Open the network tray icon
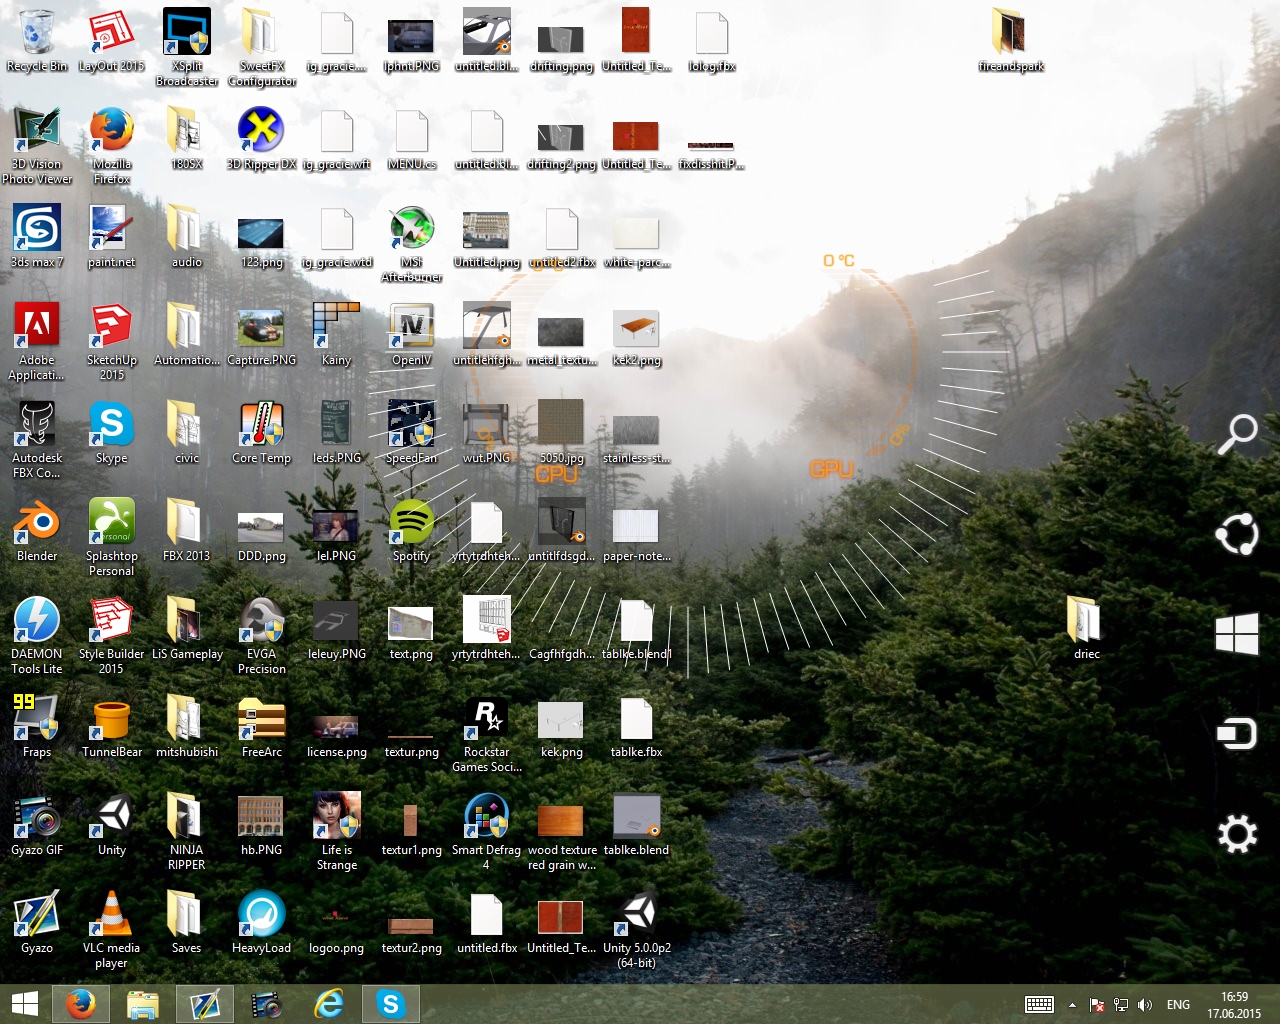The height and width of the screenshot is (1024, 1280). point(1121,1005)
